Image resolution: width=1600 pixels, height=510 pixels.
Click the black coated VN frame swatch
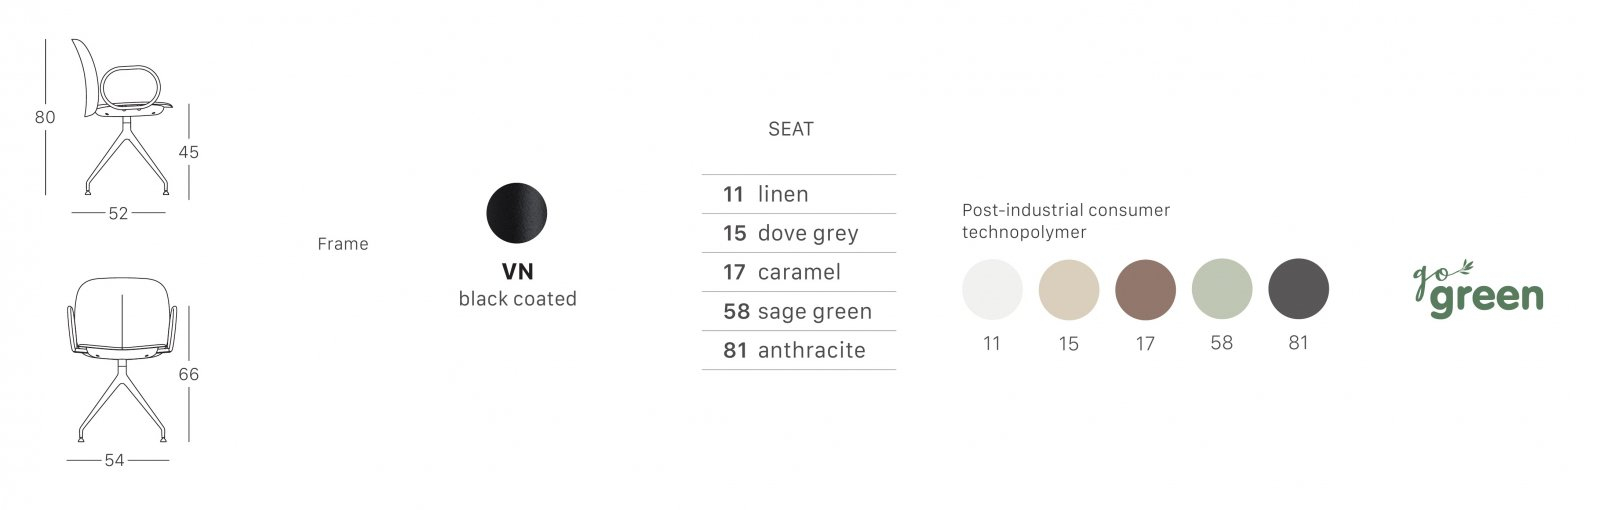(x=517, y=213)
